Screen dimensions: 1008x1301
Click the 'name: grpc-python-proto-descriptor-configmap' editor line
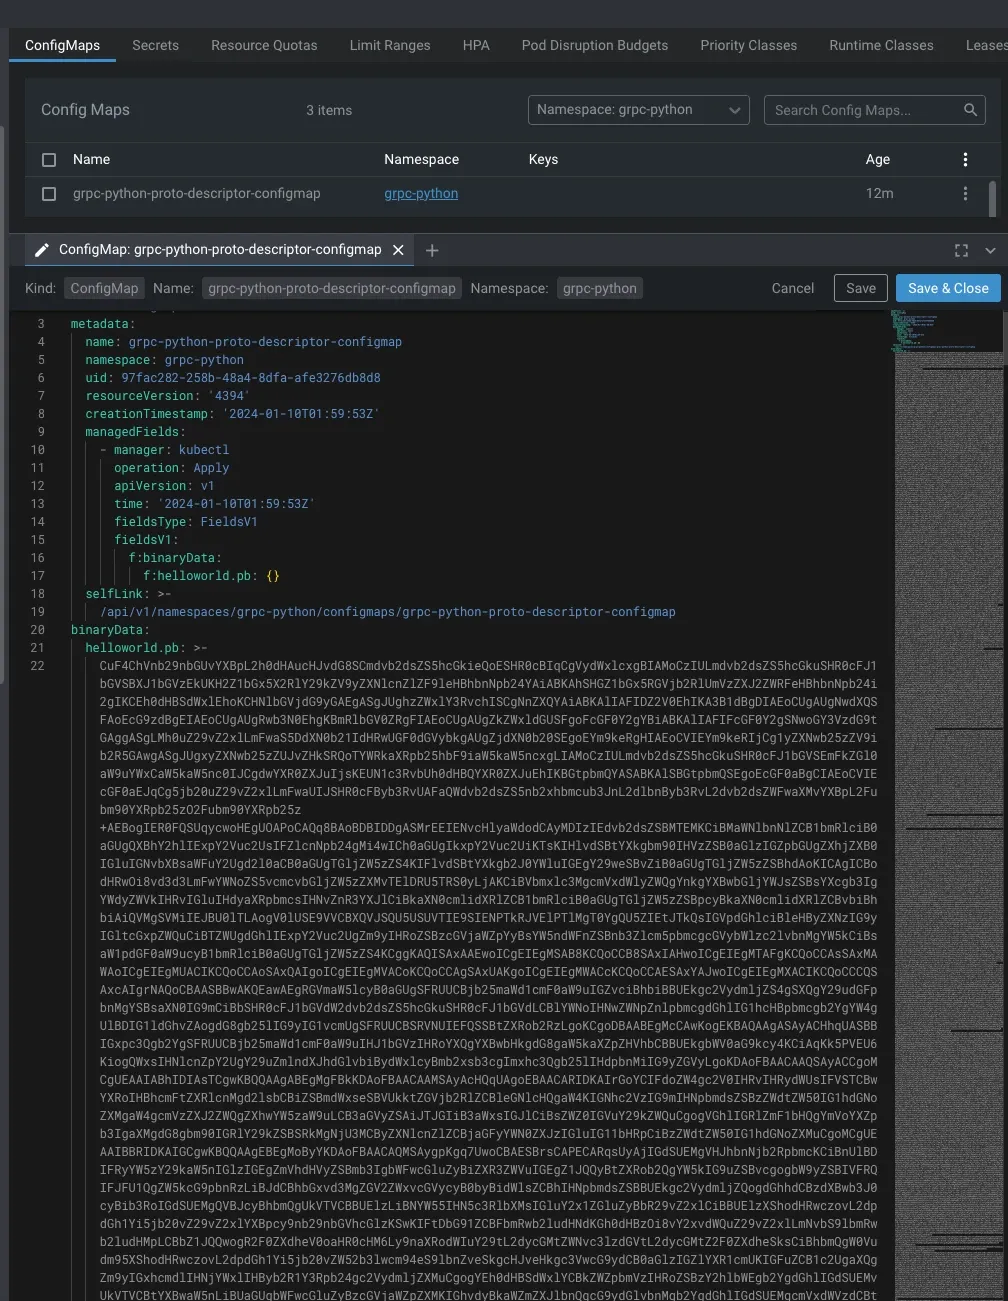243,342
